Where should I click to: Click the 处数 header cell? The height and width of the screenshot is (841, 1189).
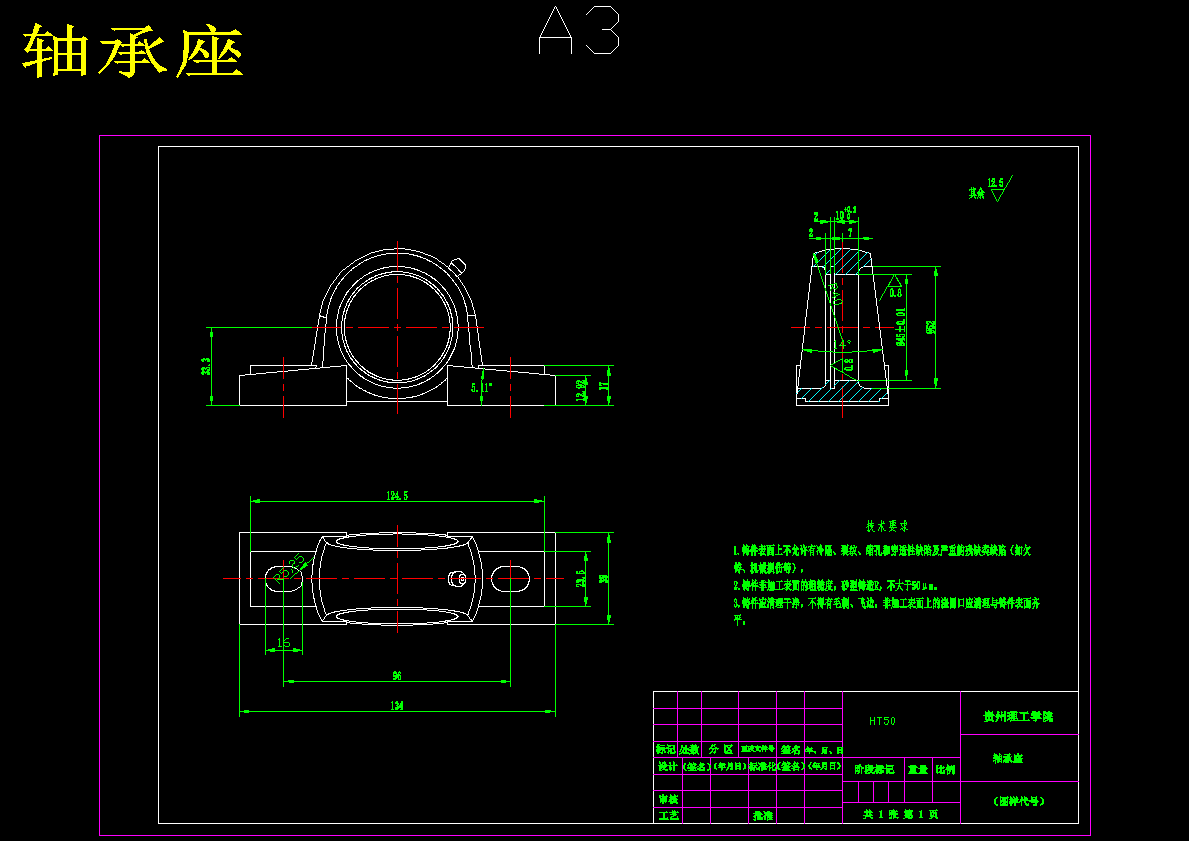tap(689, 749)
